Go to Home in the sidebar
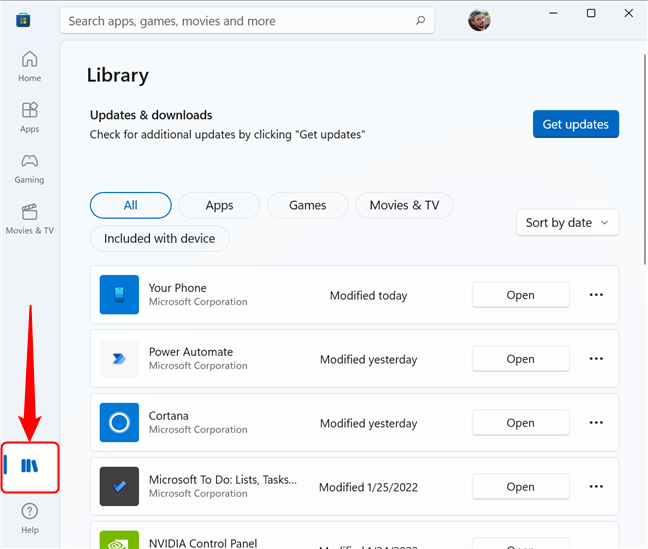The width and height of the screenshot is (648, 549). click(x=29, y=67)
